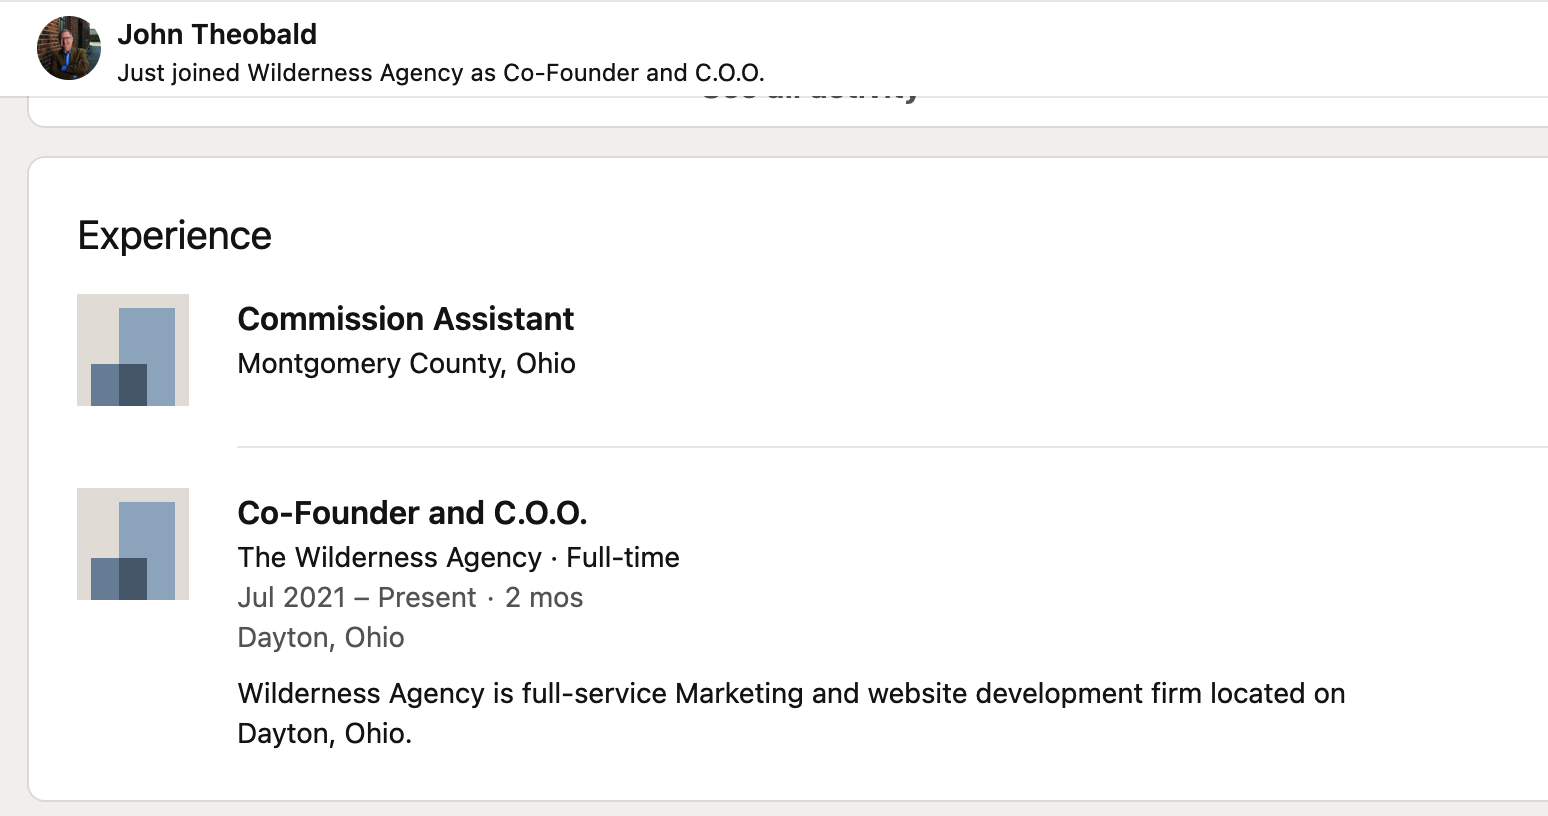Select the bold Co-Founder and C.O.O. job title
1548x816 pixels.
tap(412, 513)
